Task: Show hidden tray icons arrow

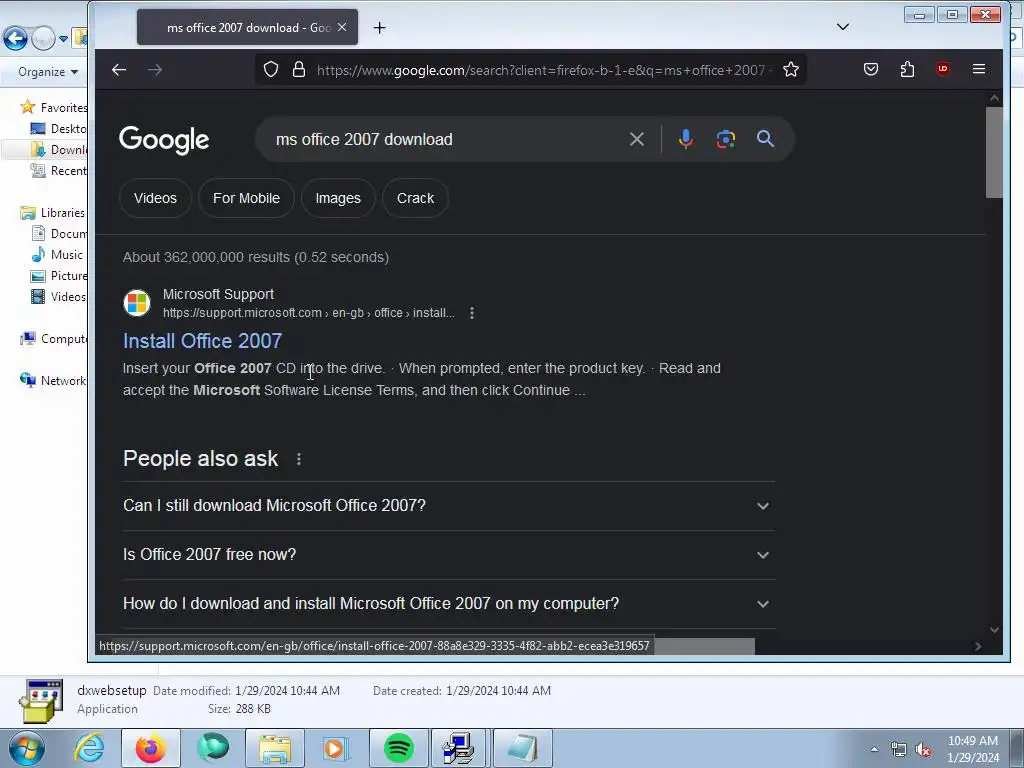Action: (x=874, y=749)
